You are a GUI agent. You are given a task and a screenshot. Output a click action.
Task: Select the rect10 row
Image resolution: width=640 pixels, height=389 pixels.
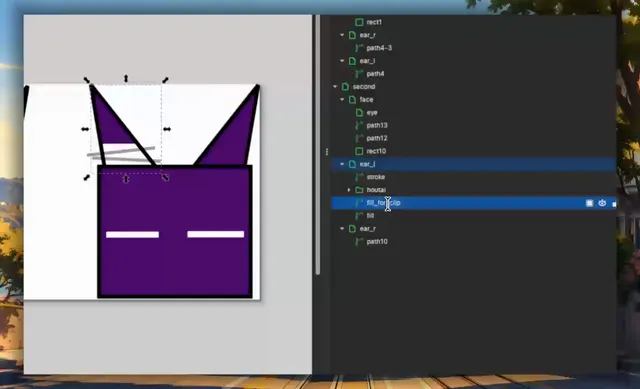click(473, 151)
